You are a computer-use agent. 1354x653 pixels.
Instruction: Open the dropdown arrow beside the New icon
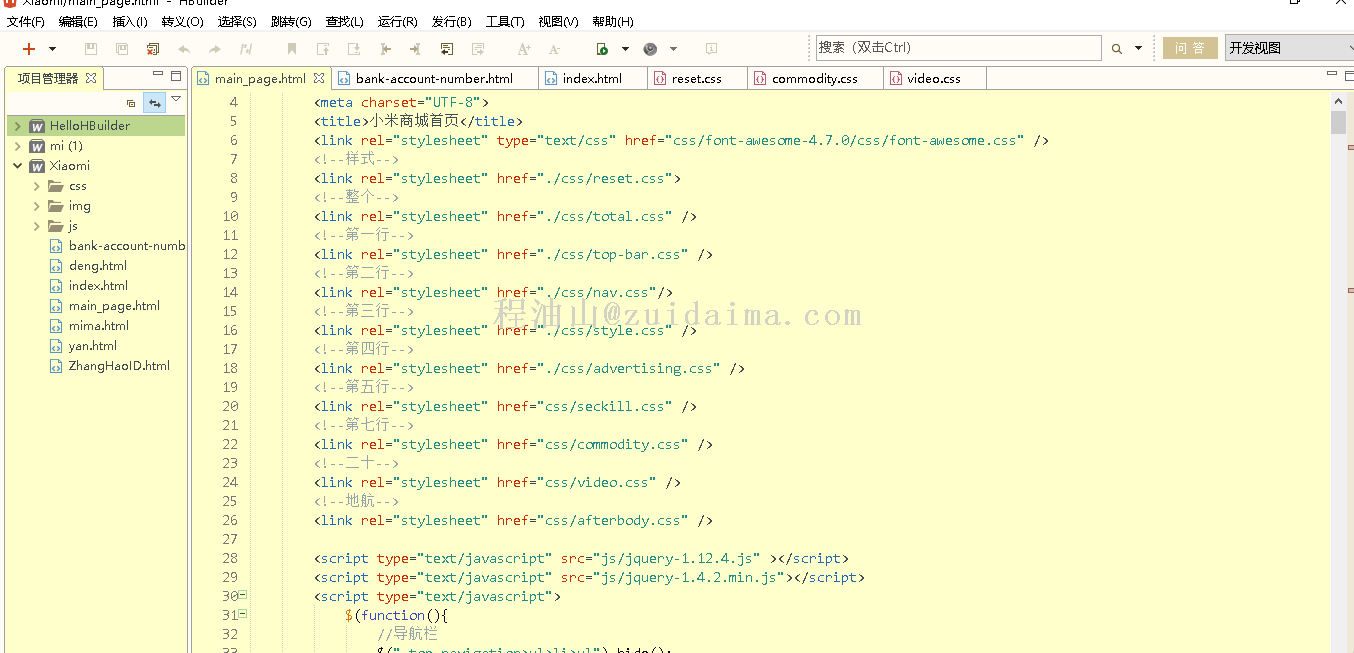pos(53,48)
